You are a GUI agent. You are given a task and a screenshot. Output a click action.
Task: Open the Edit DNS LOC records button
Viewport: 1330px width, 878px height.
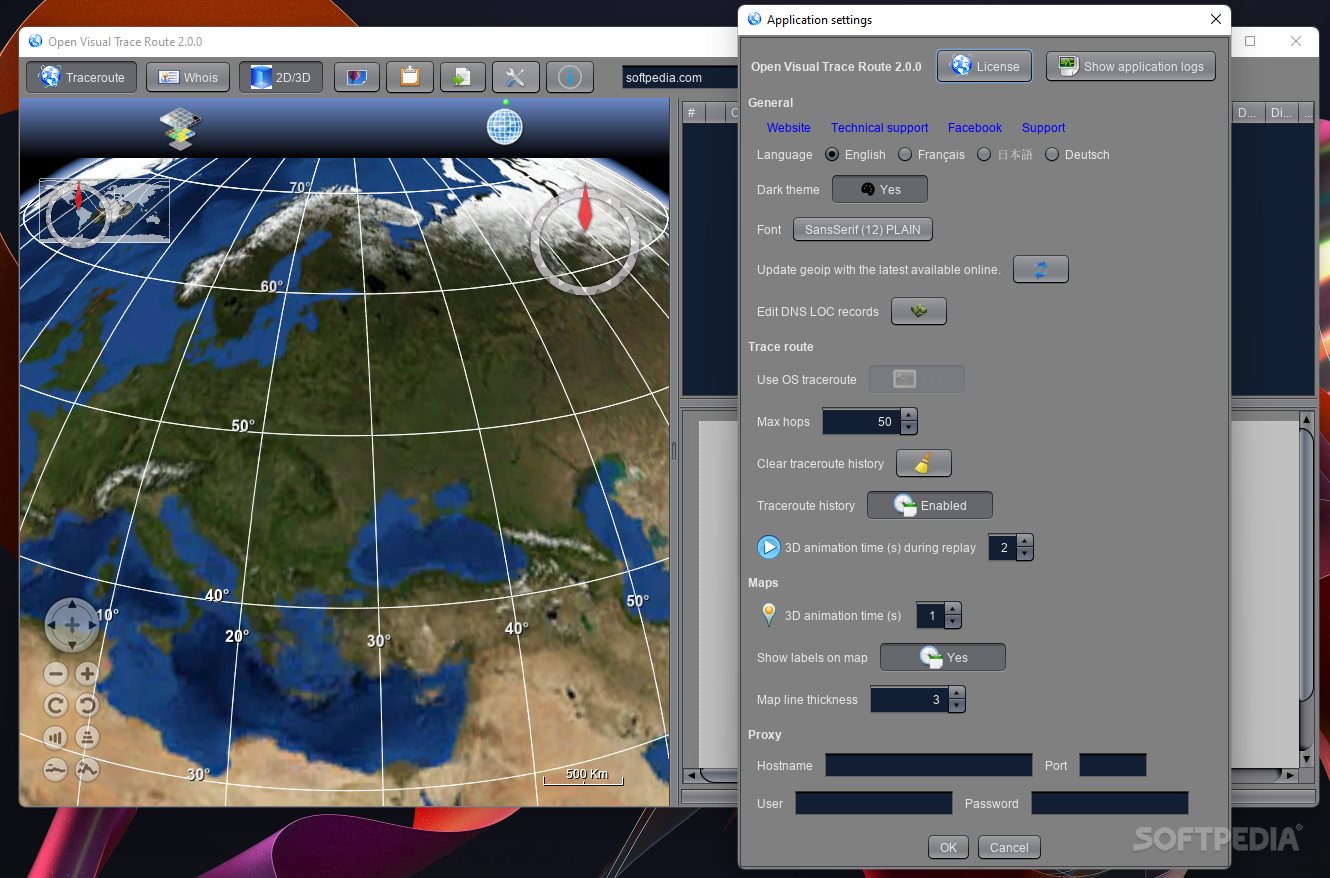pyautogui.click(x=919, y=311)
